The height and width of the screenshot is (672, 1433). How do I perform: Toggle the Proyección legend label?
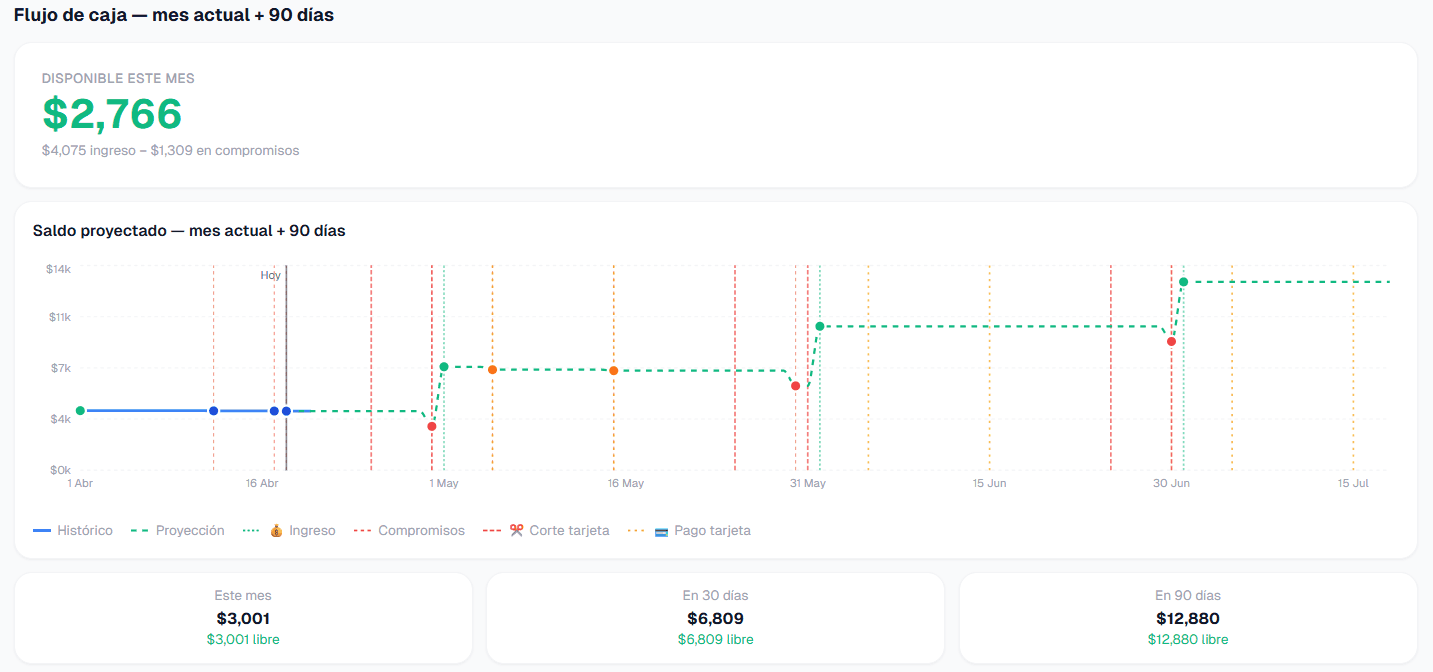point(190,531)
